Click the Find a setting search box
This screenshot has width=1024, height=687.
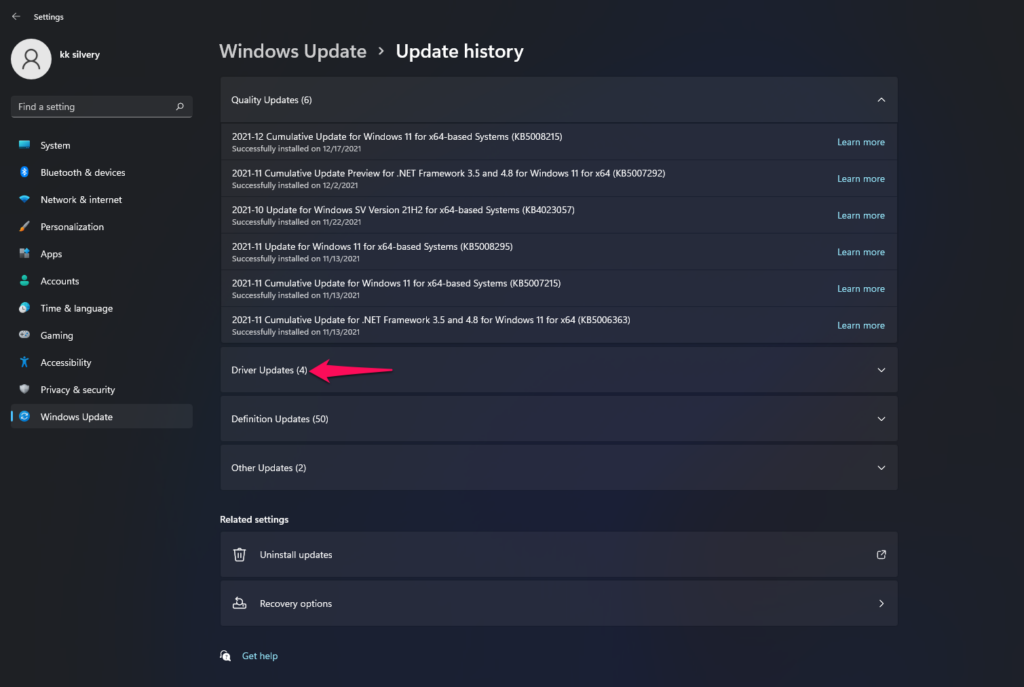point(101,106)
